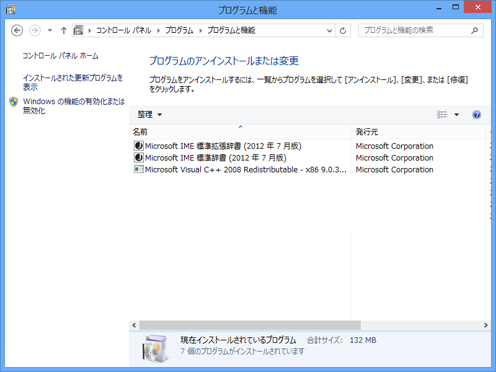496x372 pixels.
Task: Sort by the 名前 column header
Action: coord(240,132)
